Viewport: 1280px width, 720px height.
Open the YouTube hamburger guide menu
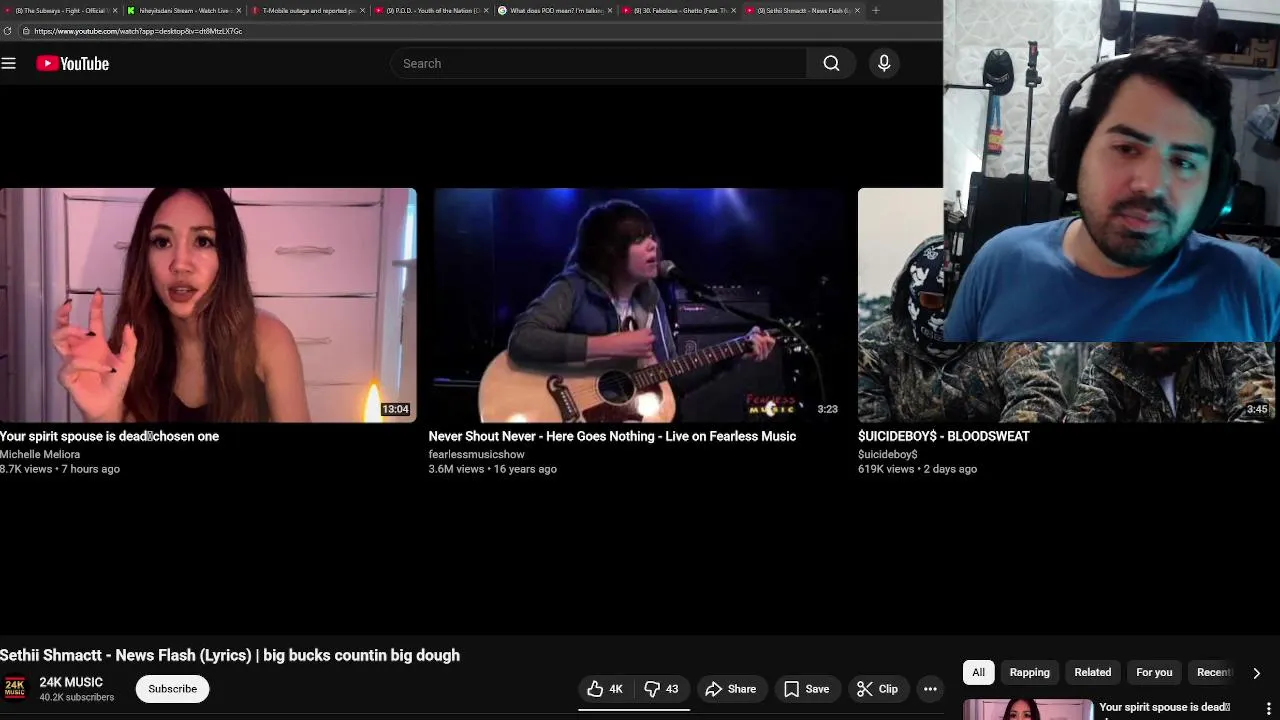coord(9,63)
